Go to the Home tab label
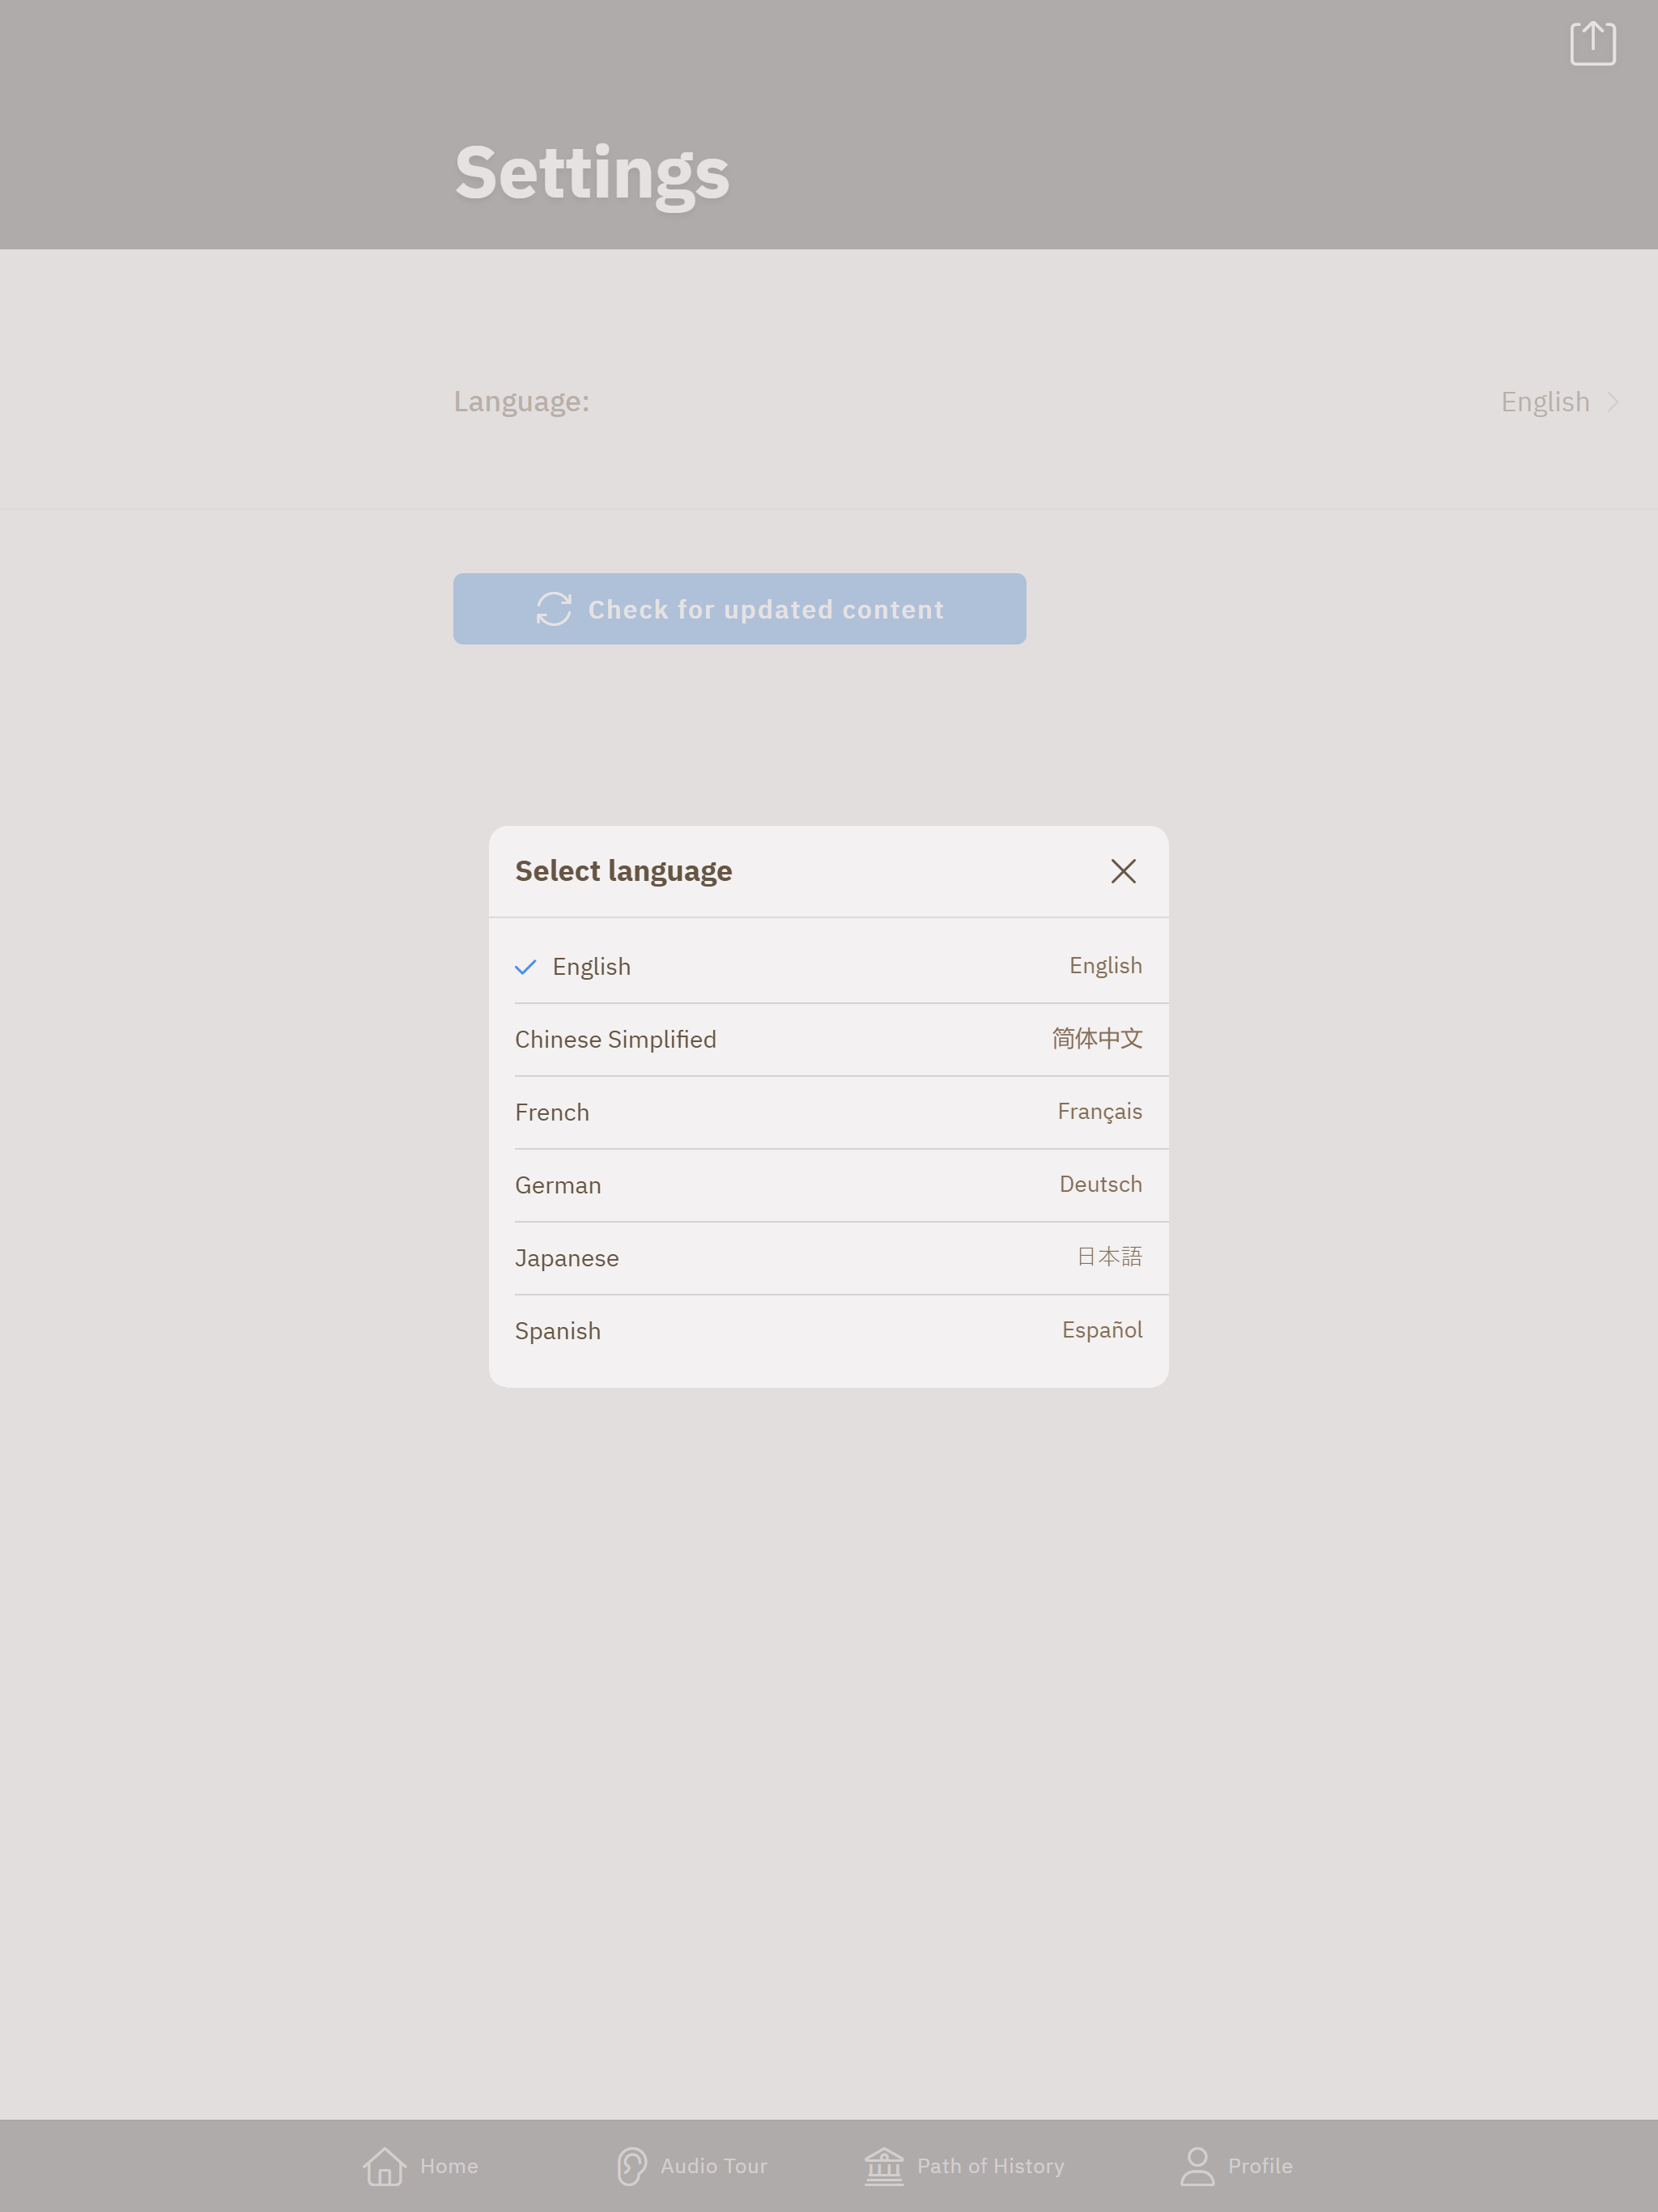Viewport: 1658px width, 2212px height. point(449,2166)
